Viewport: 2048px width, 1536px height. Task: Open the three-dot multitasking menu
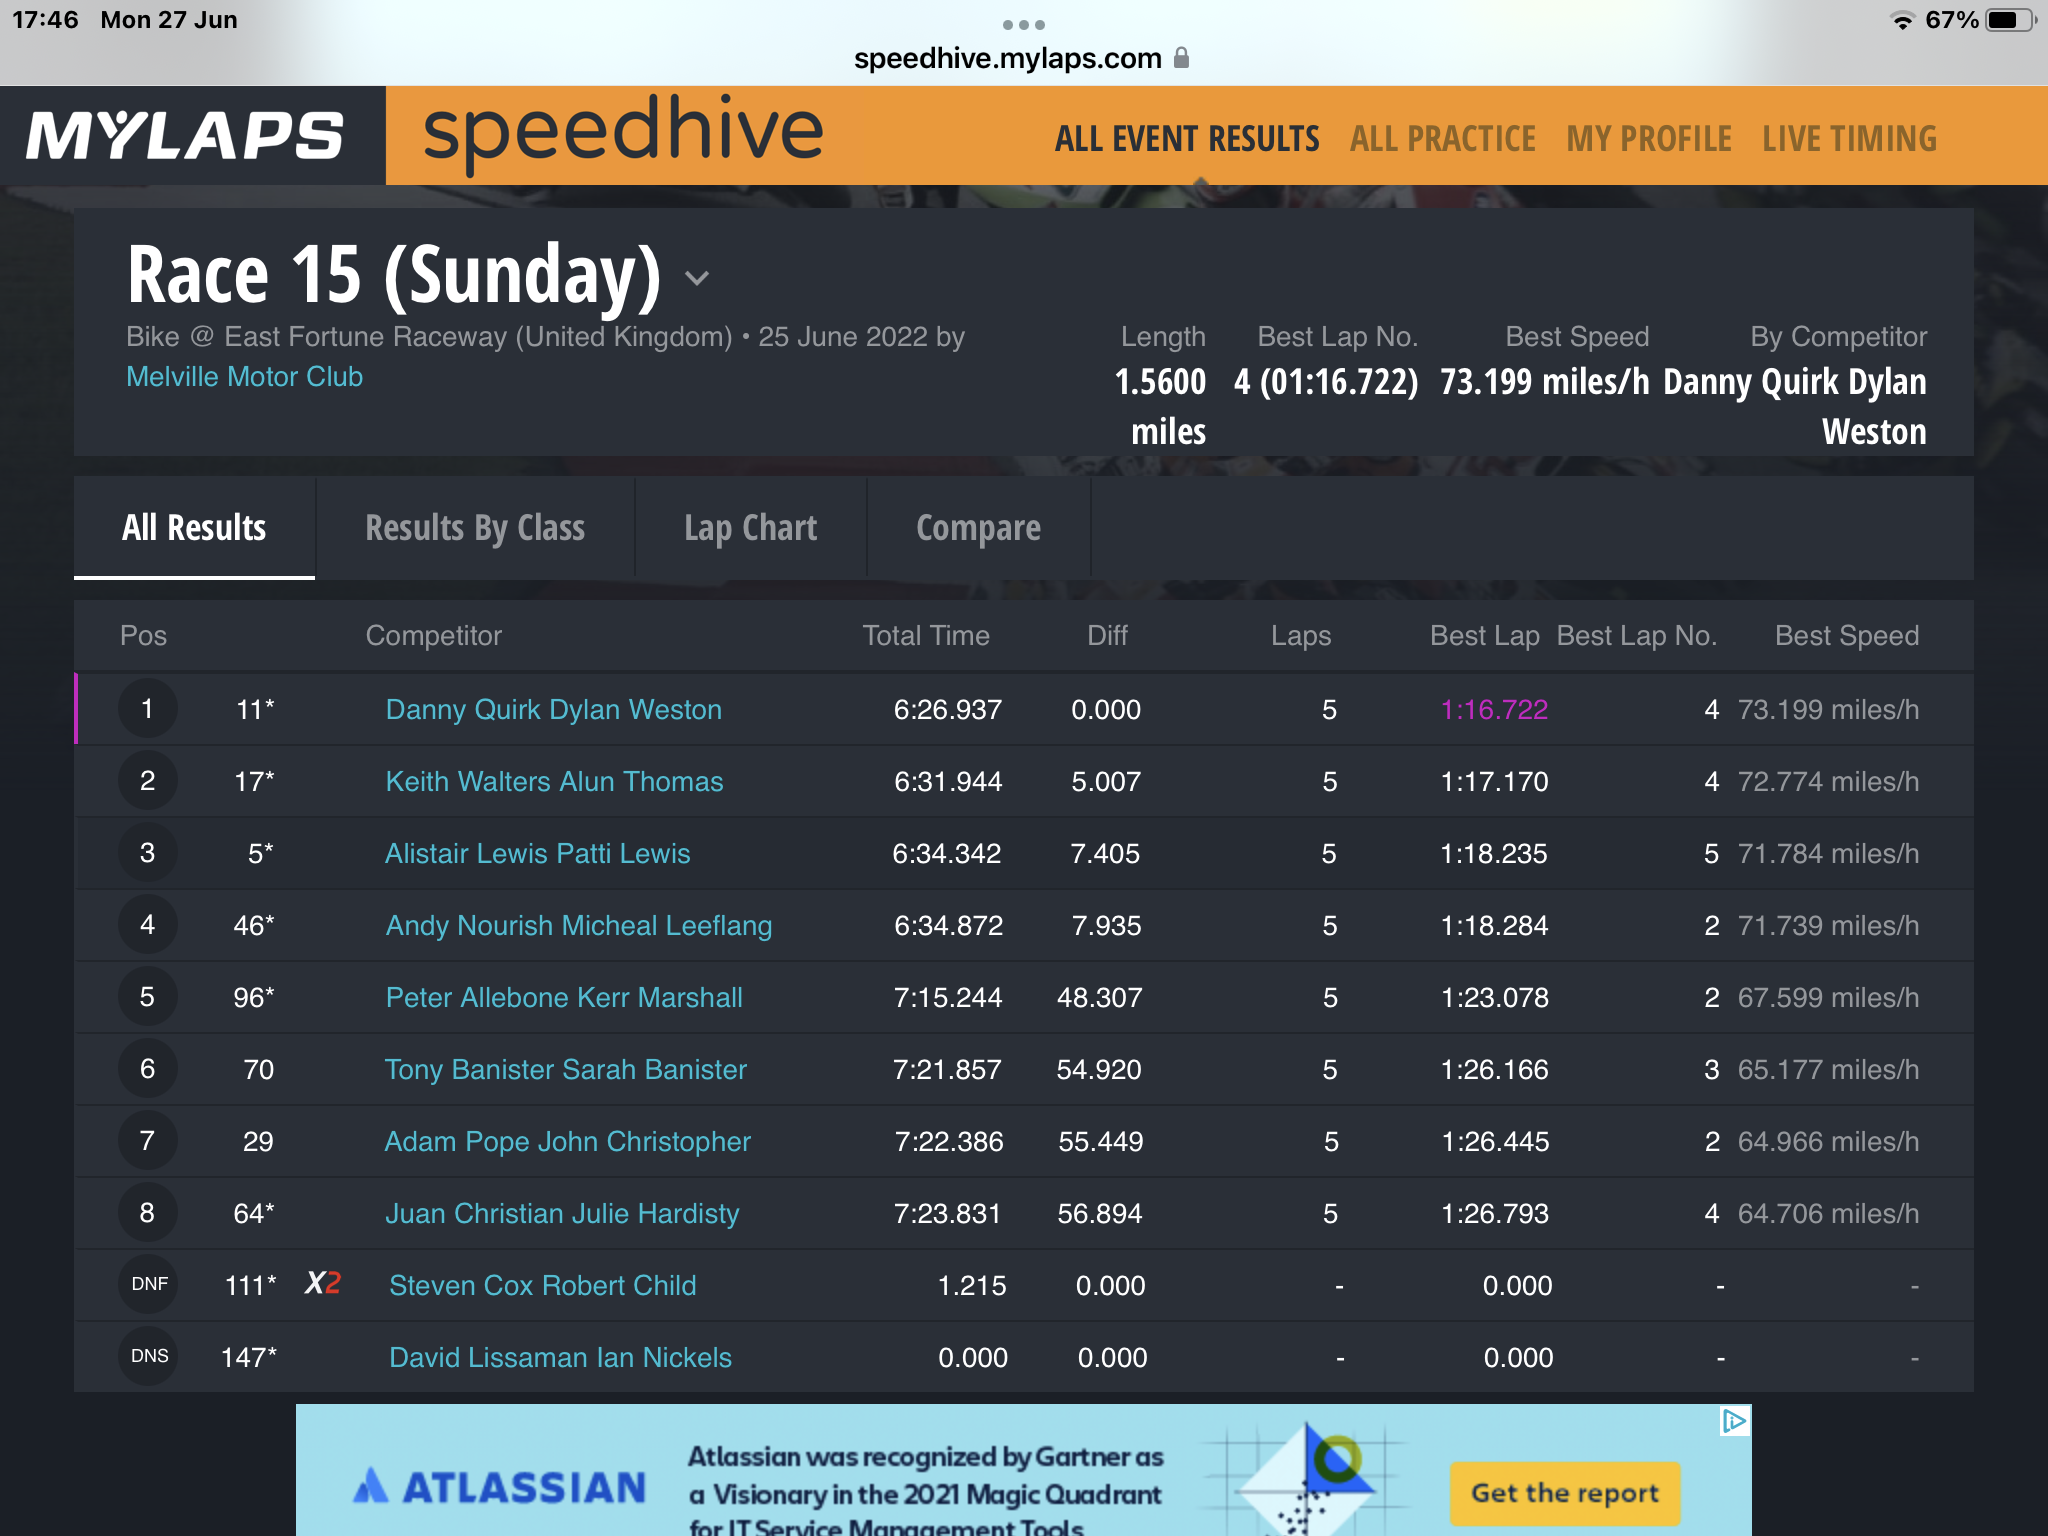[x=1023, y=24]
